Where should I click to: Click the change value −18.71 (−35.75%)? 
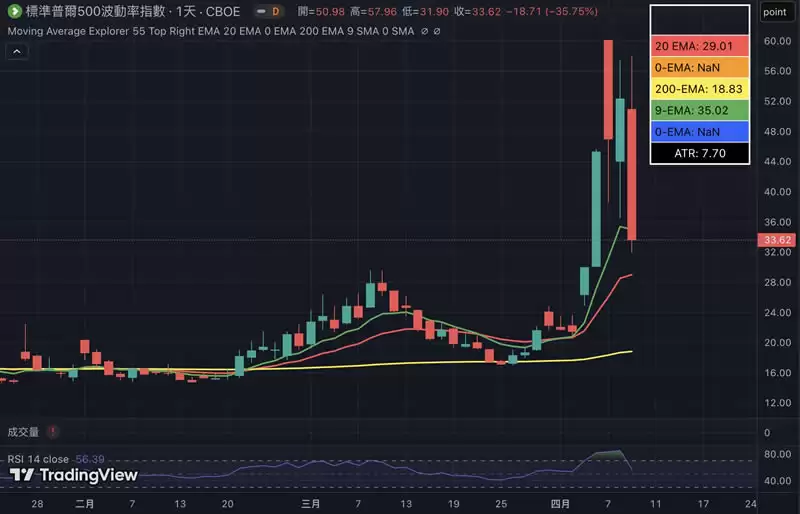click(x=552, y=11)
